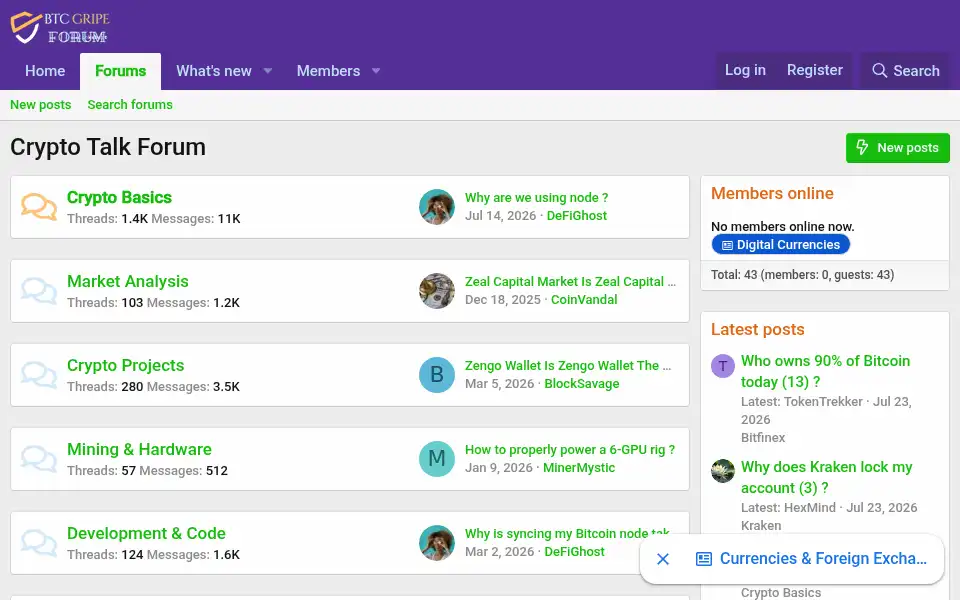Open 'Why is syncing my Bitcoin node' thread

[x=566, y=533]
